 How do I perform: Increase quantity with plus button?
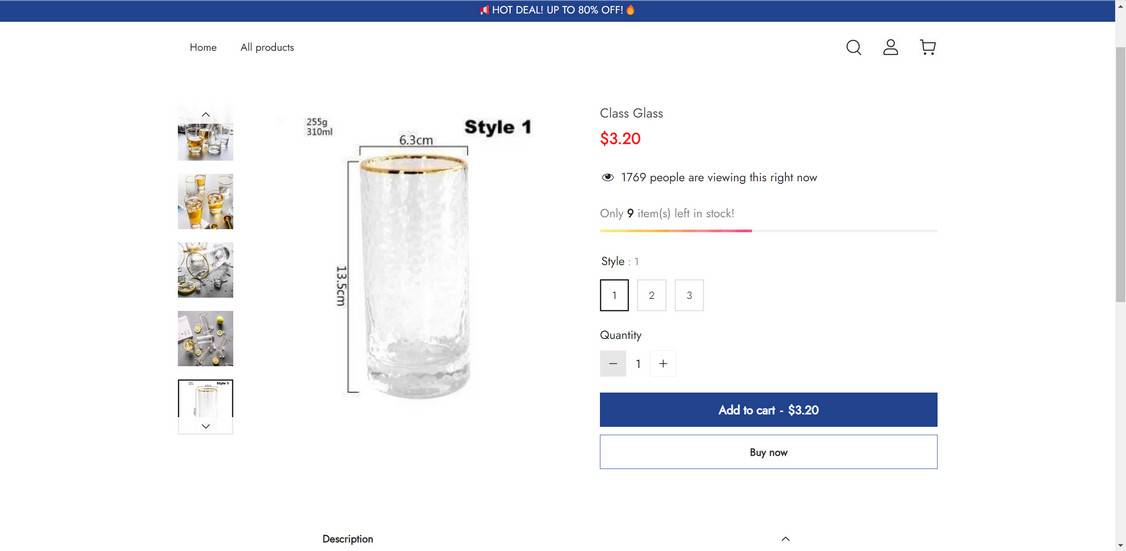point(663,364)
